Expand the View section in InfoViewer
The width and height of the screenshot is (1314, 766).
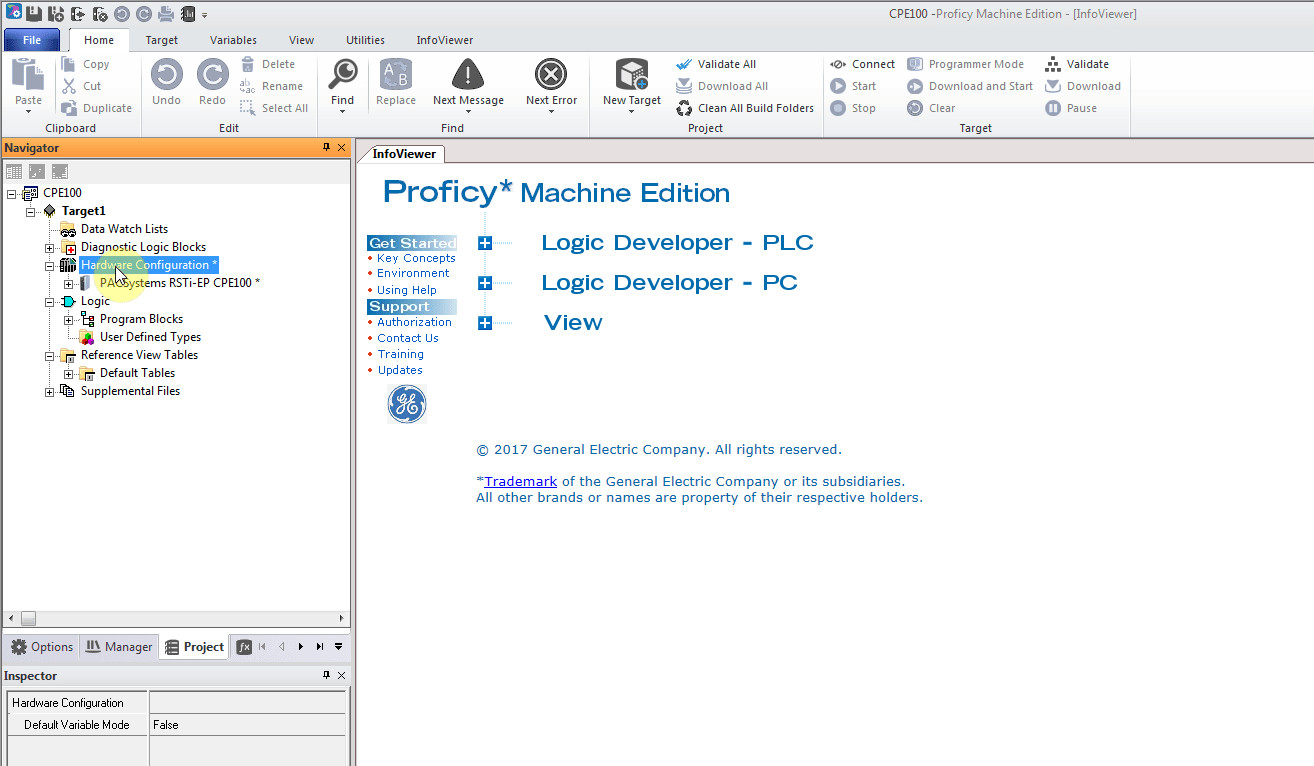485,323
